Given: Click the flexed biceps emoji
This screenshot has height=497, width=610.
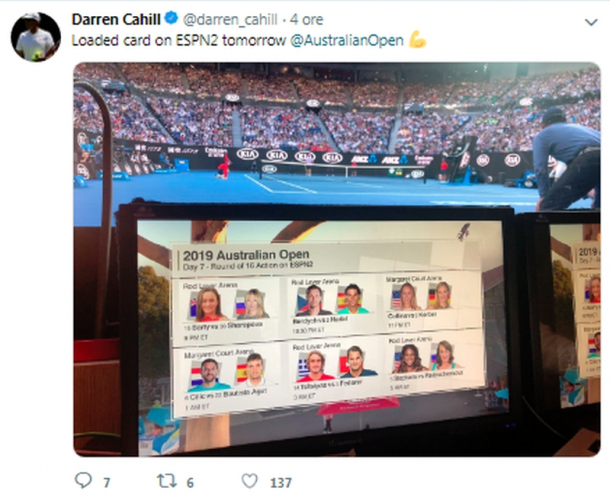Looking at the screenshot, I should (417, 40).
